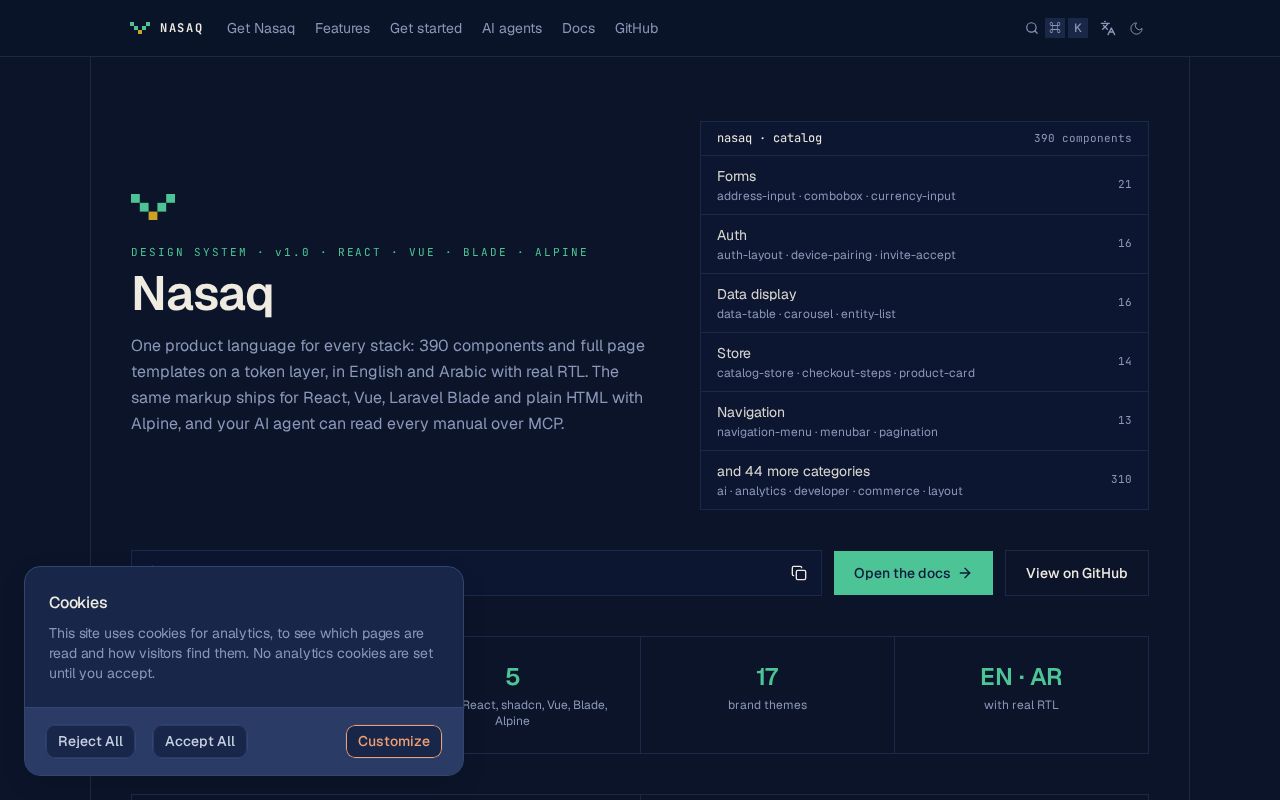Open the Forms catalog row
The image size is (1280, 800).
(x=924, y=185)
